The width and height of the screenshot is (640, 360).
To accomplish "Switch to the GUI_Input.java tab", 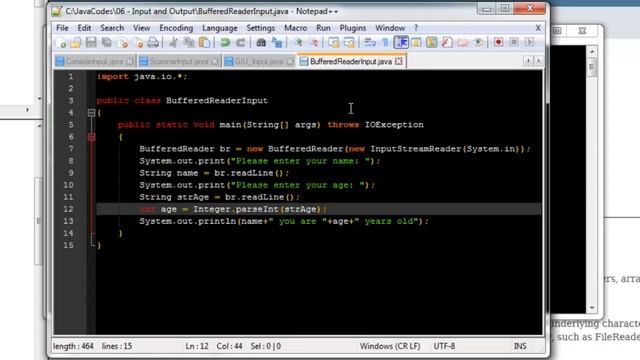I will coord(259,61).
